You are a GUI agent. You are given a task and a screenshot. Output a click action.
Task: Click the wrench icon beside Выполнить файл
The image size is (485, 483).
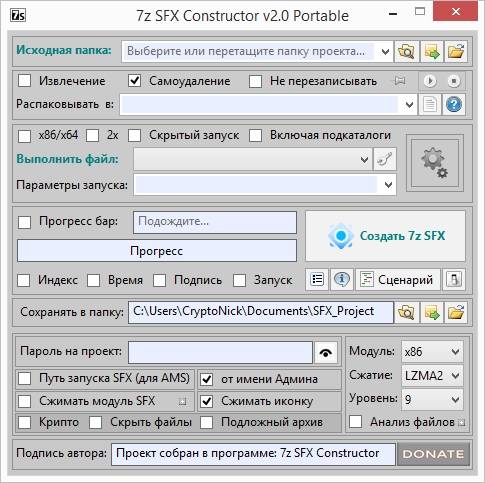click(x=385, y=159)
